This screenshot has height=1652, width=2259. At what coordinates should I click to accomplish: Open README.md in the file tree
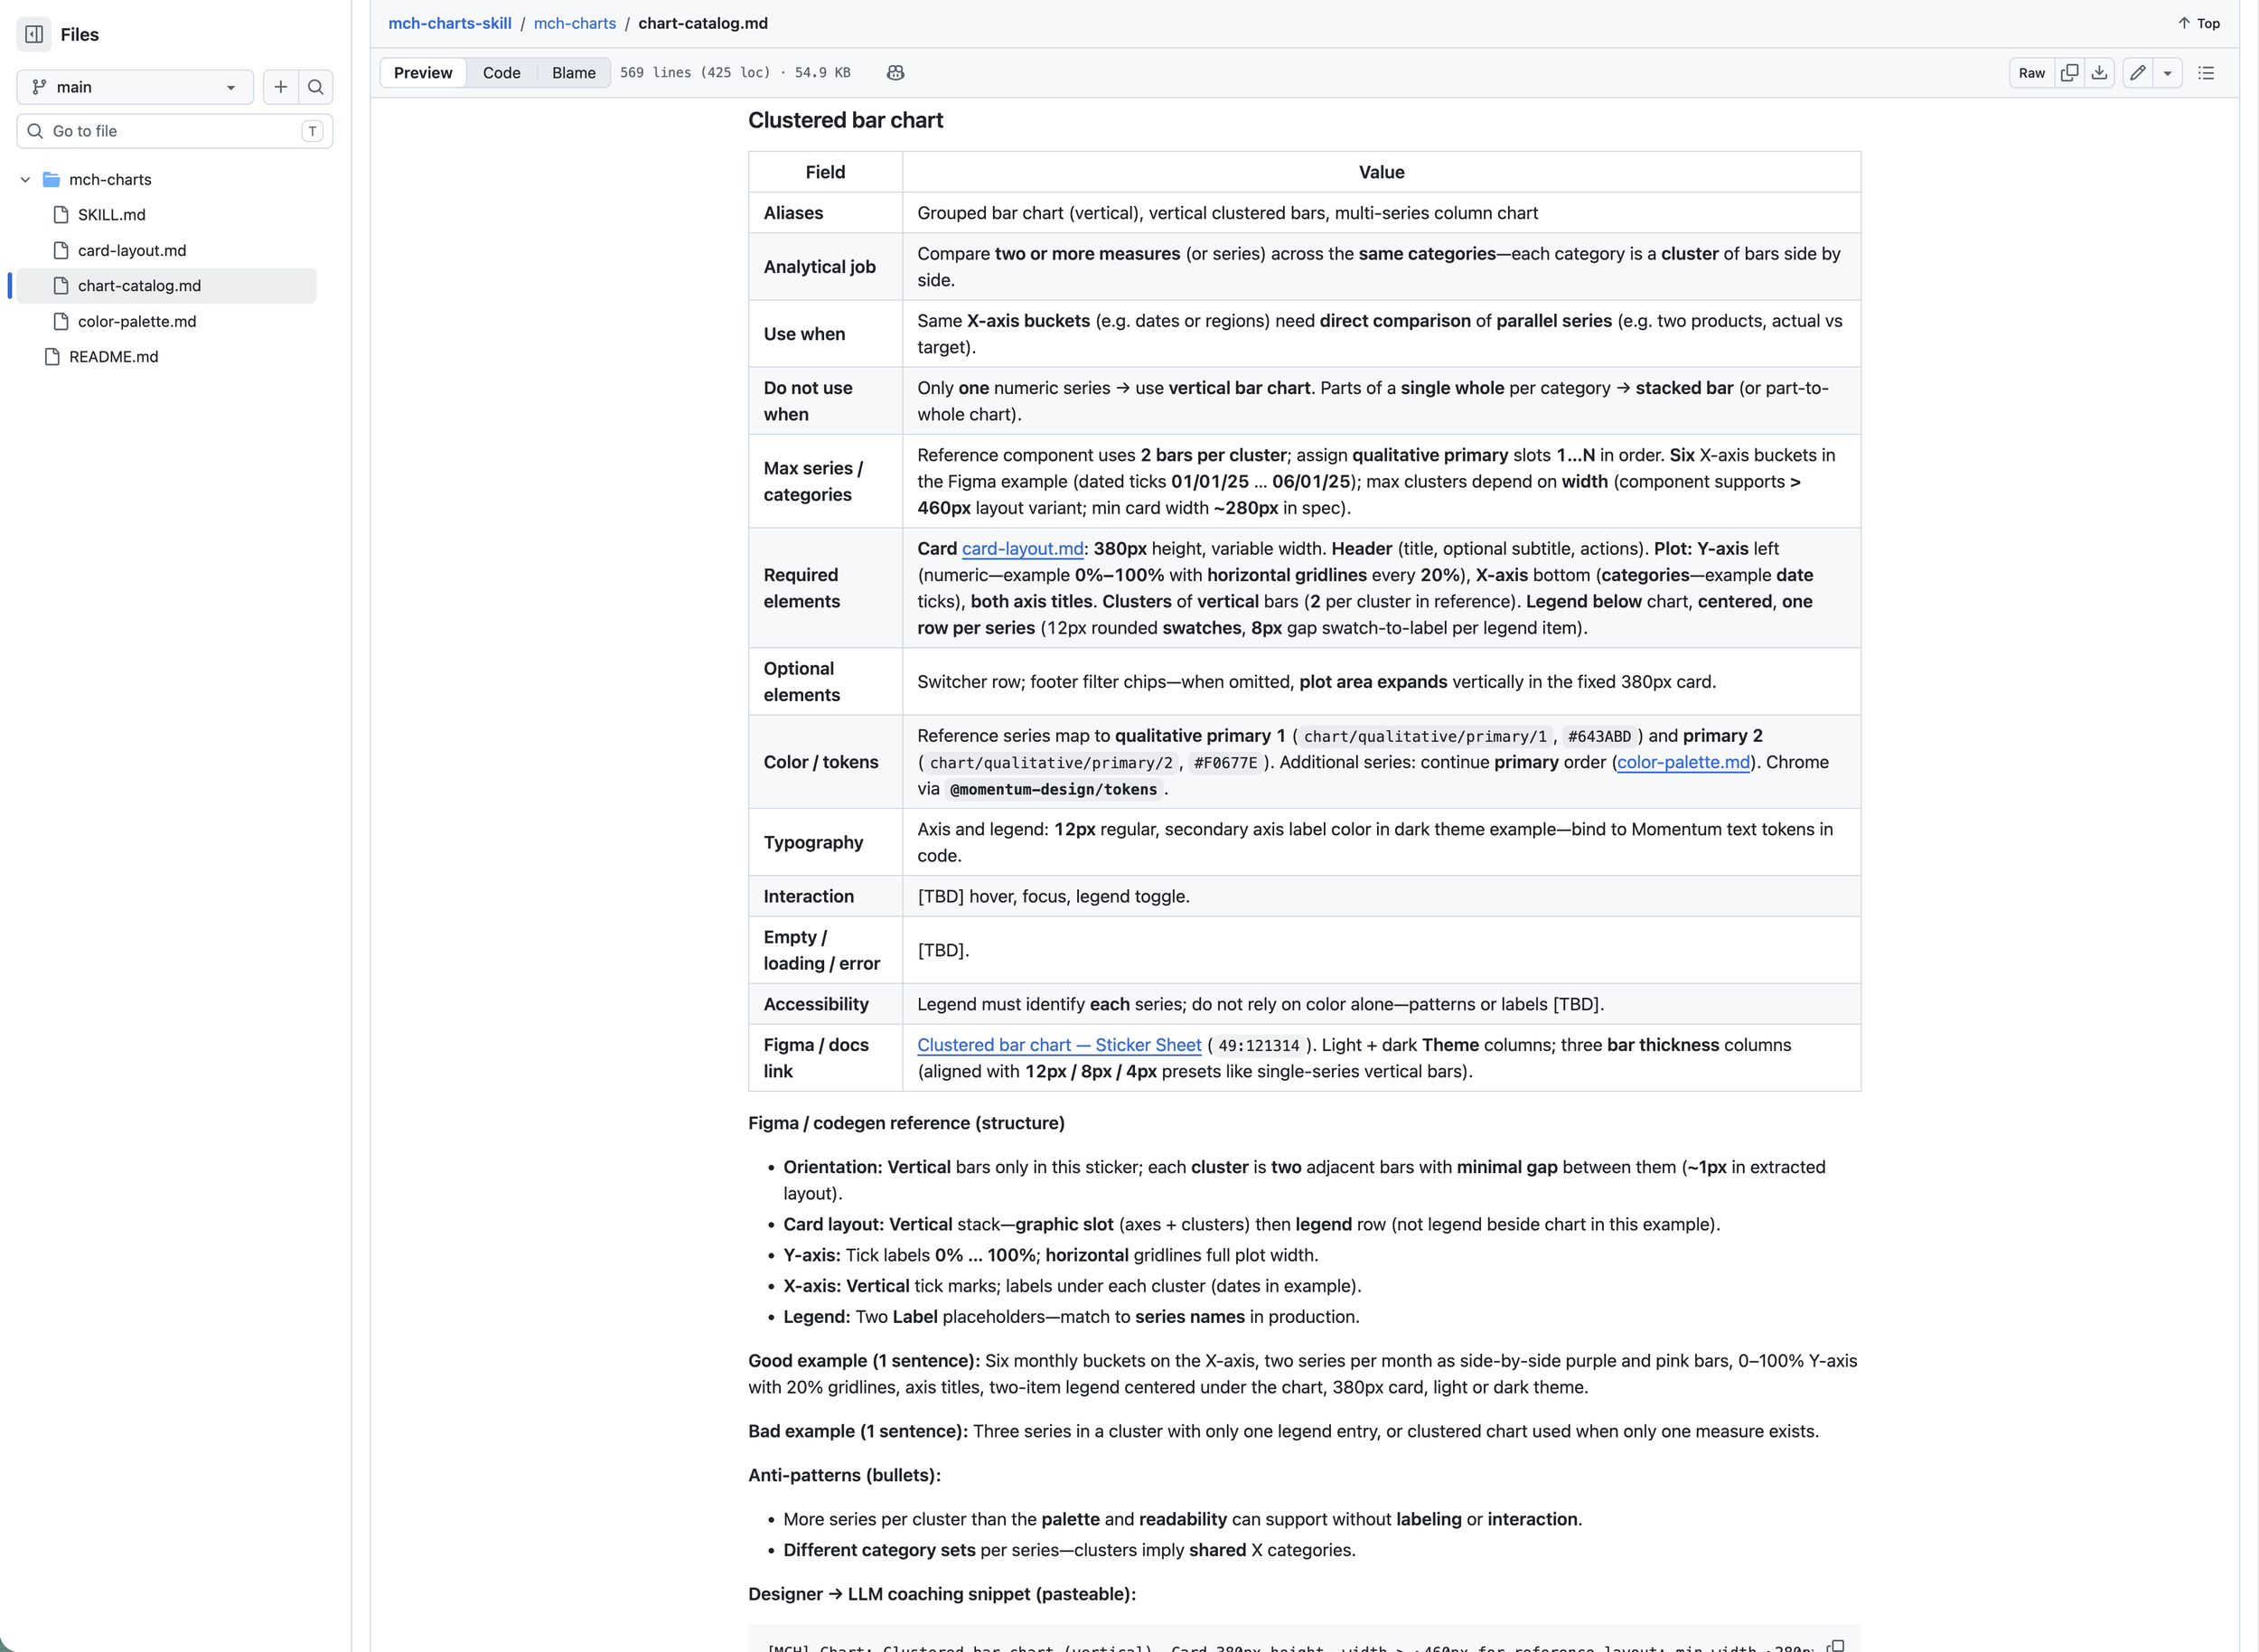pyautogui.click(x=113, y=357)
